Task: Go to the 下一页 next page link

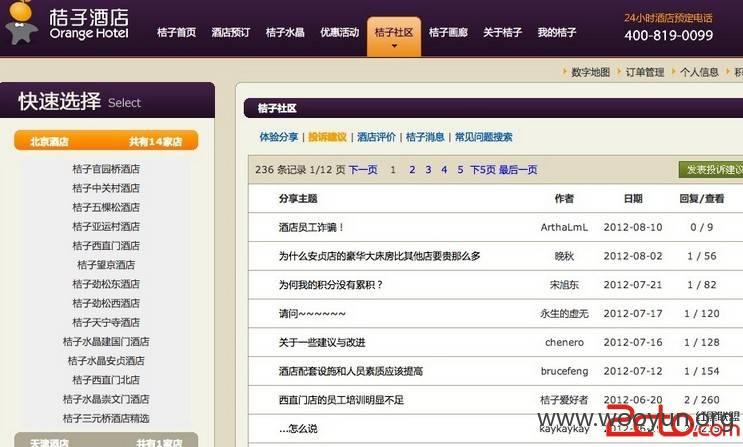Action: (363, 170)
